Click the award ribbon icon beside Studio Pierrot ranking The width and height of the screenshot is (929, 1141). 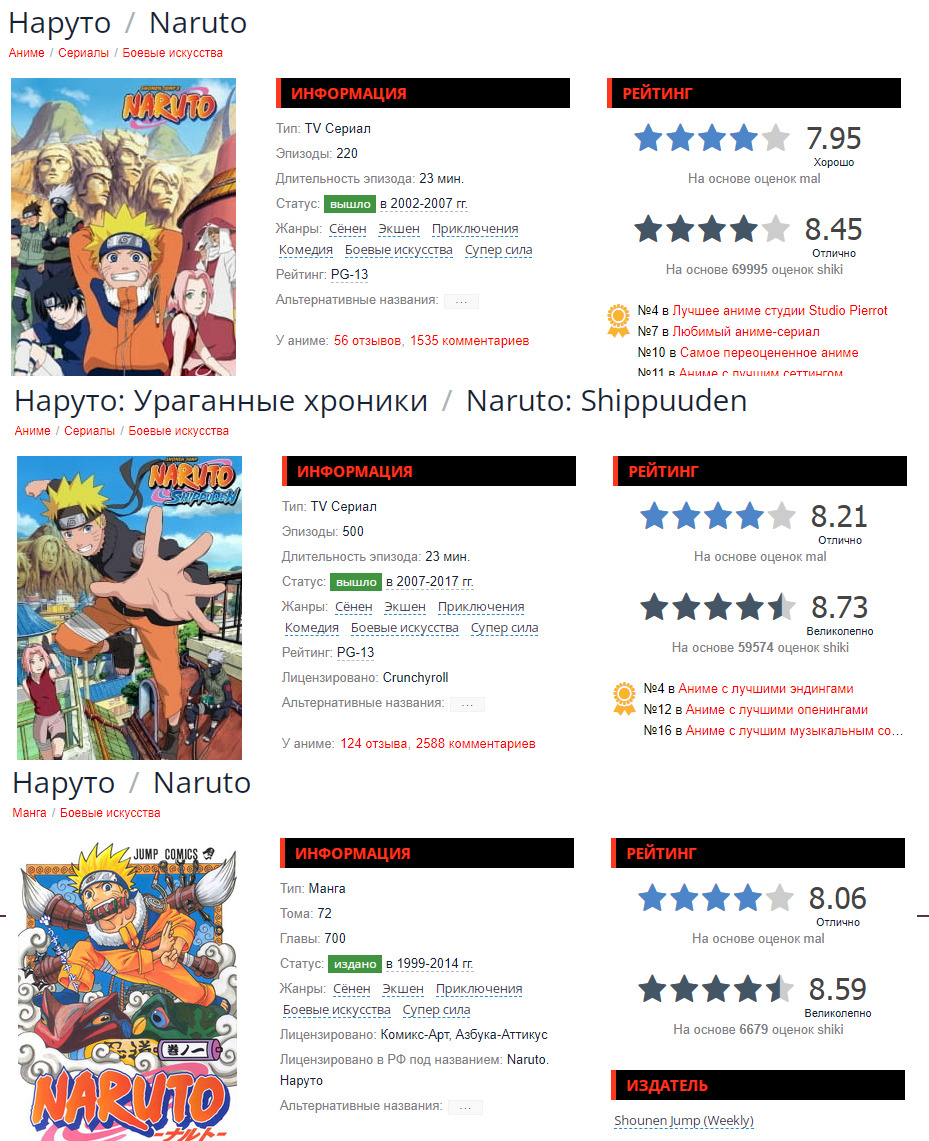(618, 321)
